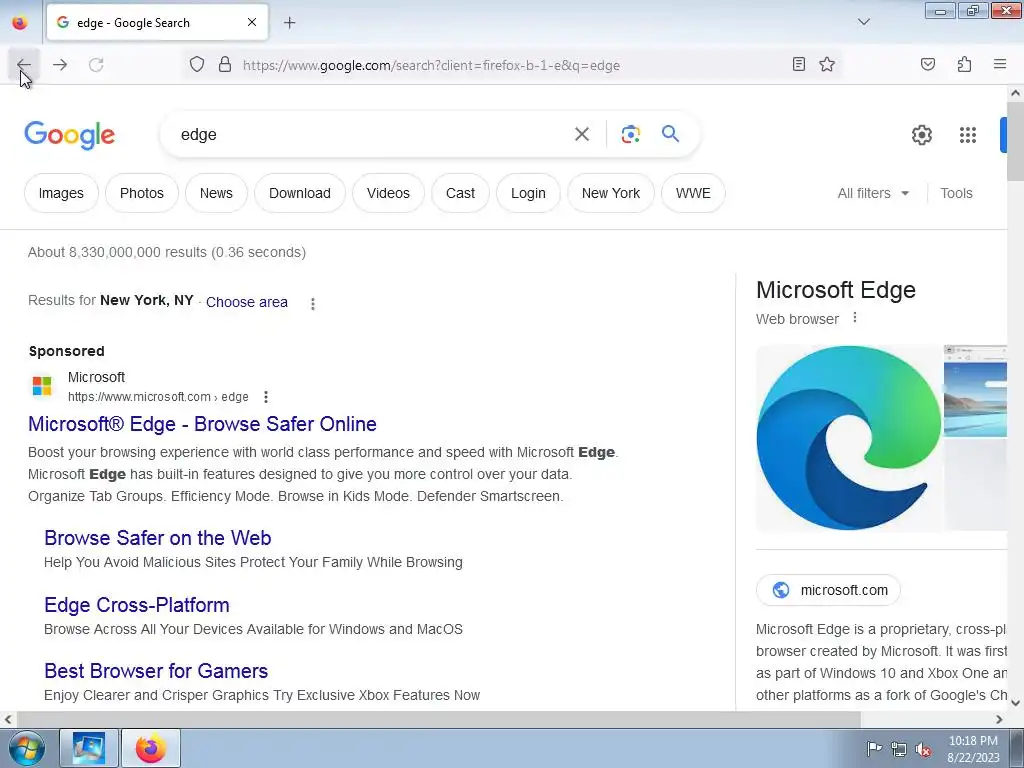Viewport: 1024px width, 768px height.
Task: Select the News filter chip
Action: pyautogui.click(x=216, y=193)
